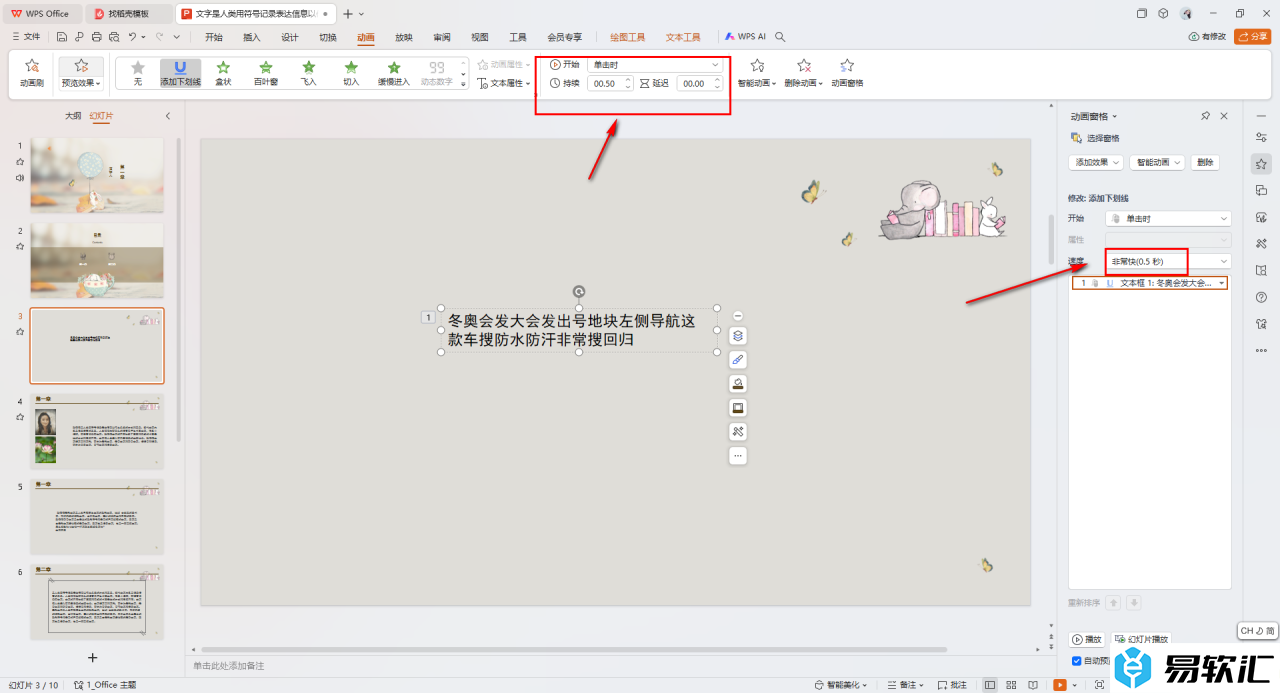The image size is (1280, 693).
Task: Select slide 4 thumbnail in the slide panel
Action: (97, 430)
